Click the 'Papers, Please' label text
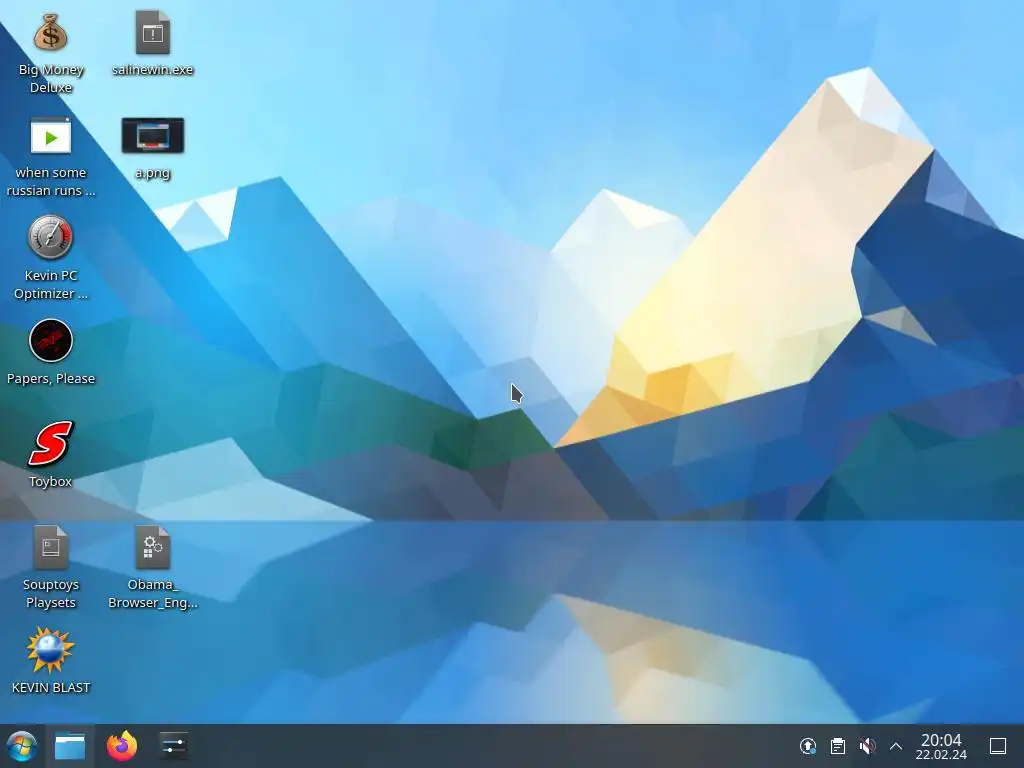The height and width of the screenshot is (768, 1024). (51, 378)
